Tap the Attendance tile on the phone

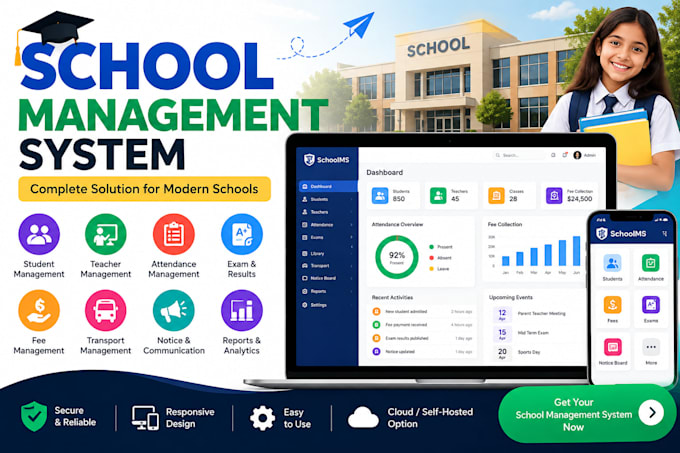pyautogui.click(x=651, y=267)
